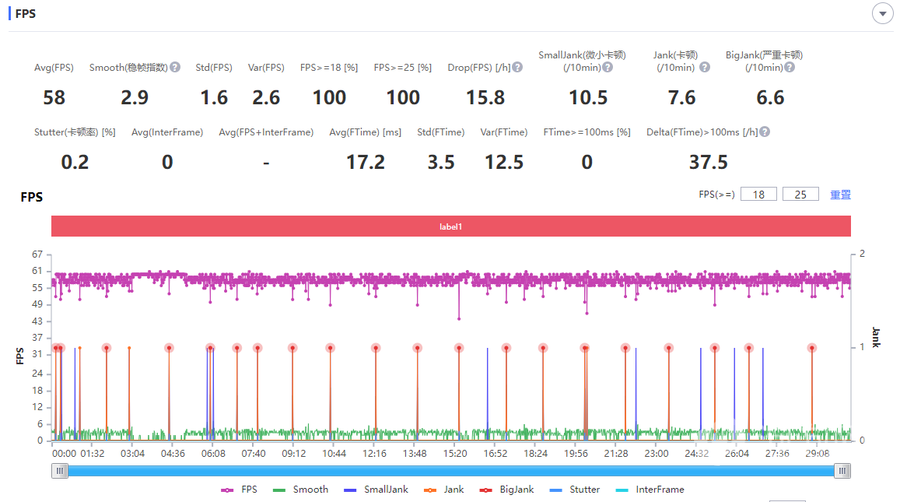Click help icon next to Smooth(稳帧指数)
Screen dimensions: 900x502
pyautogui.click(x=175, y=68)
